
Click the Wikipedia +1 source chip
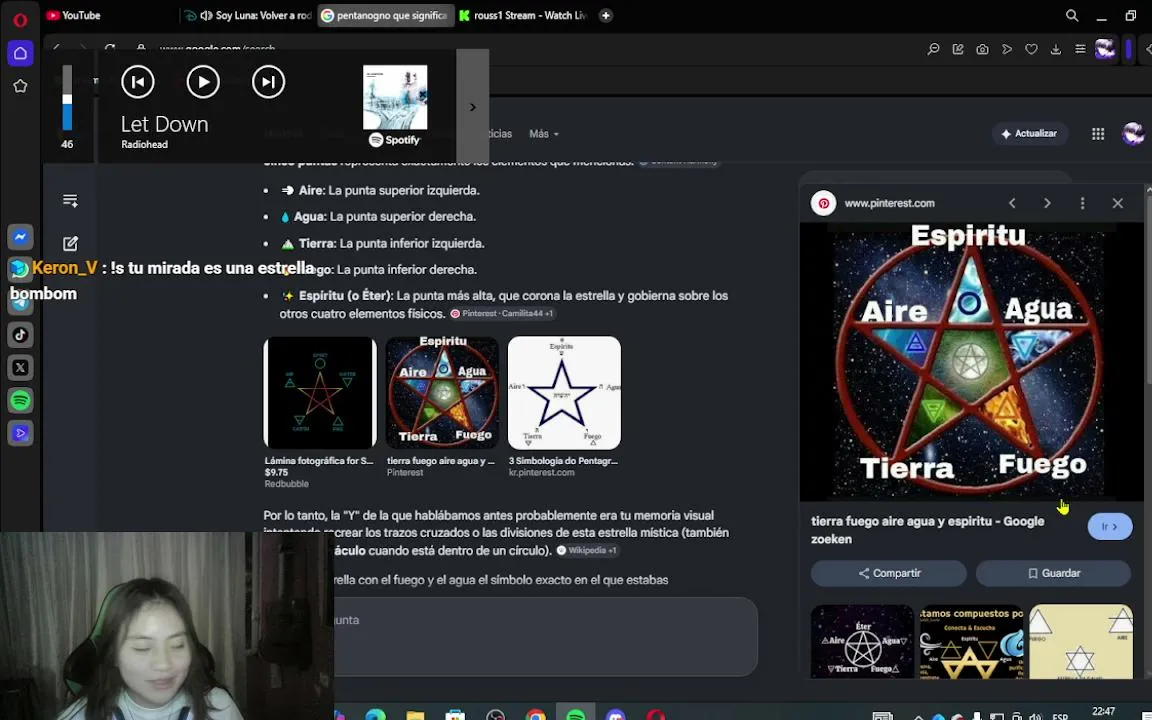tap(588, 550)
